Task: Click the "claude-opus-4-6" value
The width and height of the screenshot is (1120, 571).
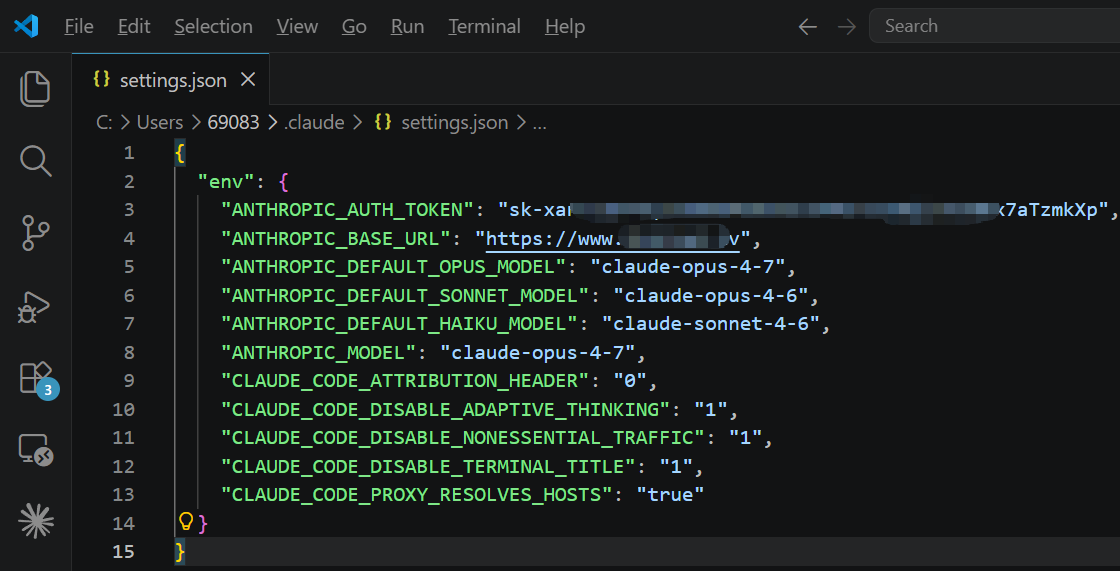Action: [x=711, y=295]
